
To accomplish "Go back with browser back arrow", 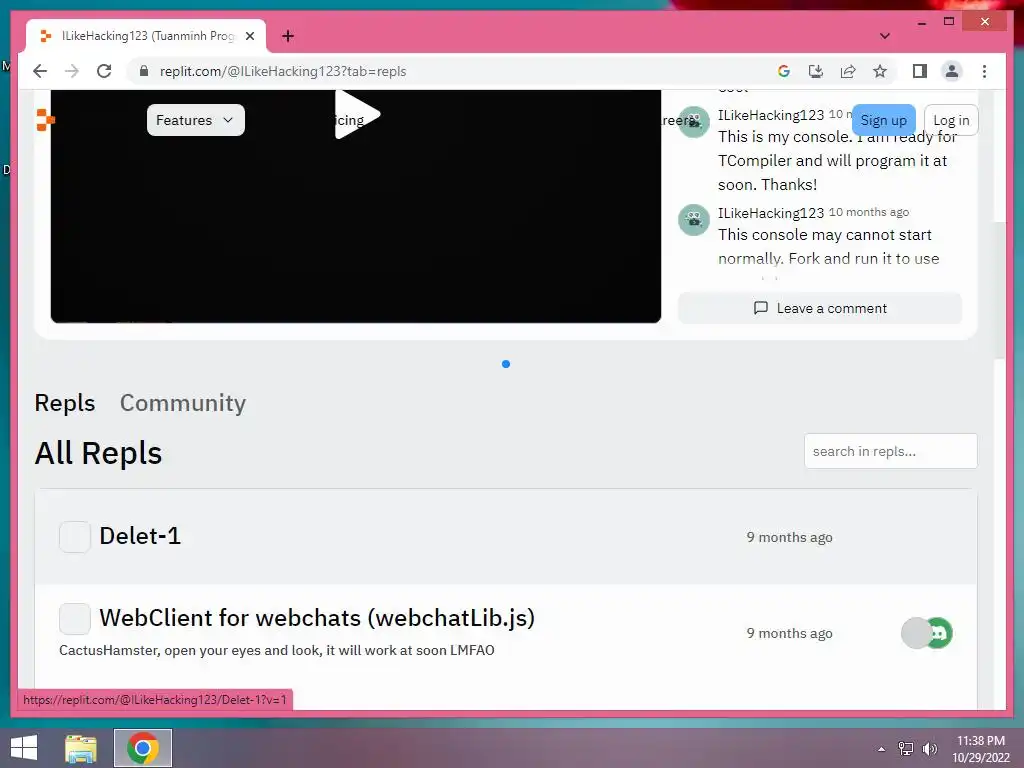I will 40,71.
